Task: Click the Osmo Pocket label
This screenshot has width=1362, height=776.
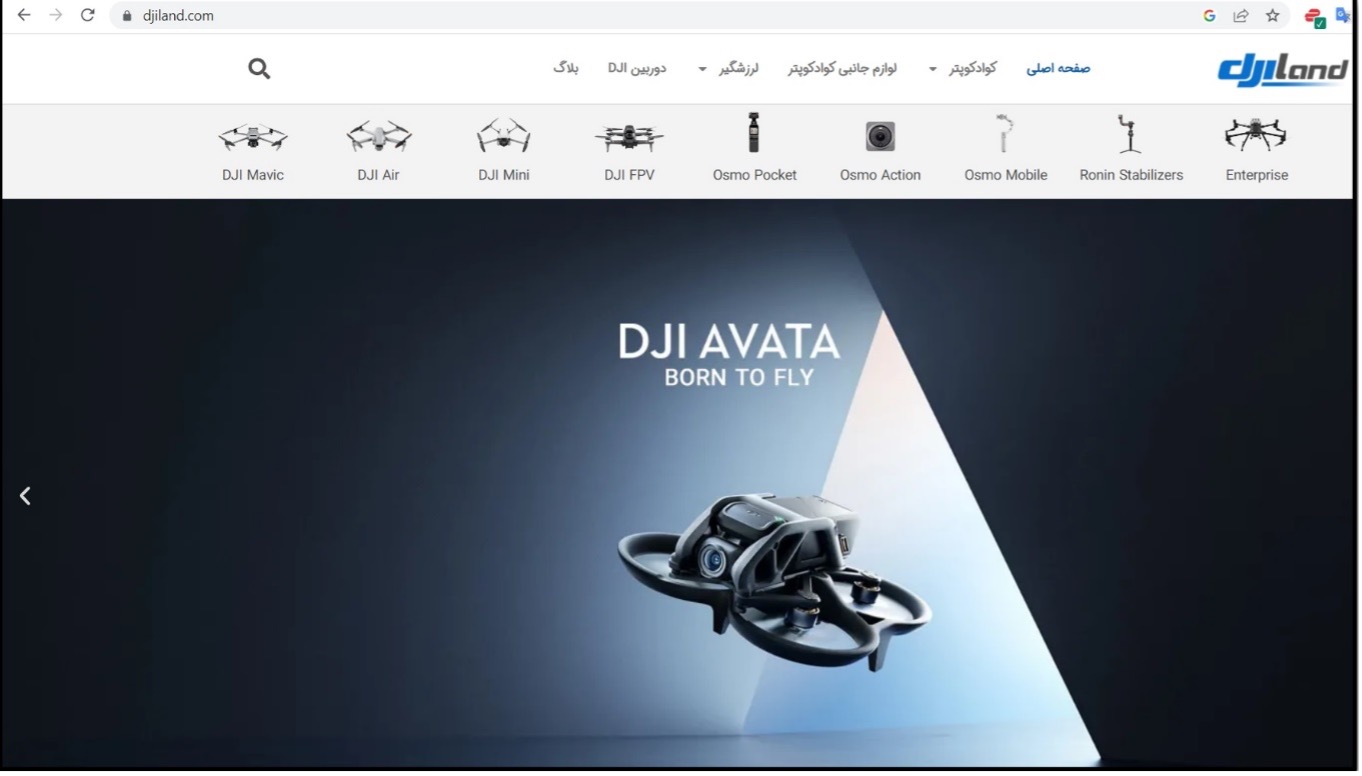Action: tap(755, 175)
